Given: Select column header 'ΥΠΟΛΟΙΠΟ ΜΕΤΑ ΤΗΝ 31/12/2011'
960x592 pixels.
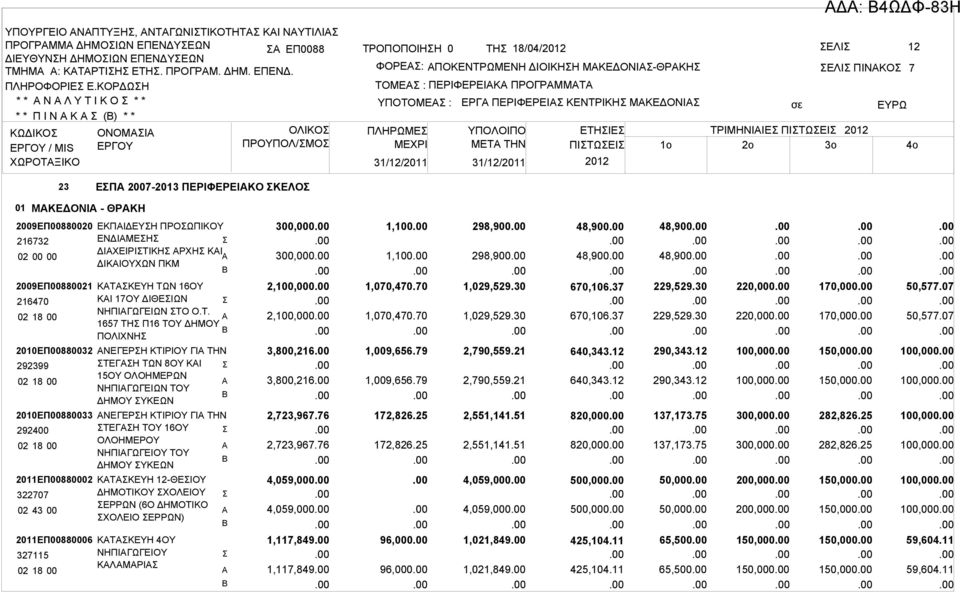Looking at the screenshot, I should tap(497, 146).
